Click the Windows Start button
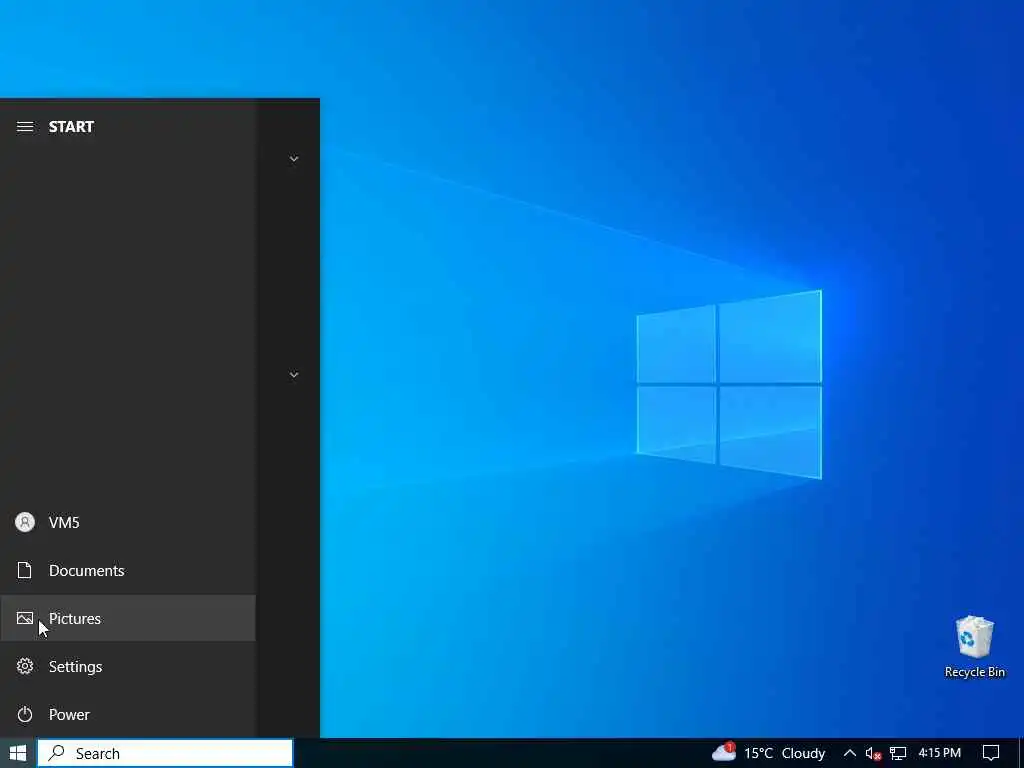1024x768 pixels. tap(18, 753)
